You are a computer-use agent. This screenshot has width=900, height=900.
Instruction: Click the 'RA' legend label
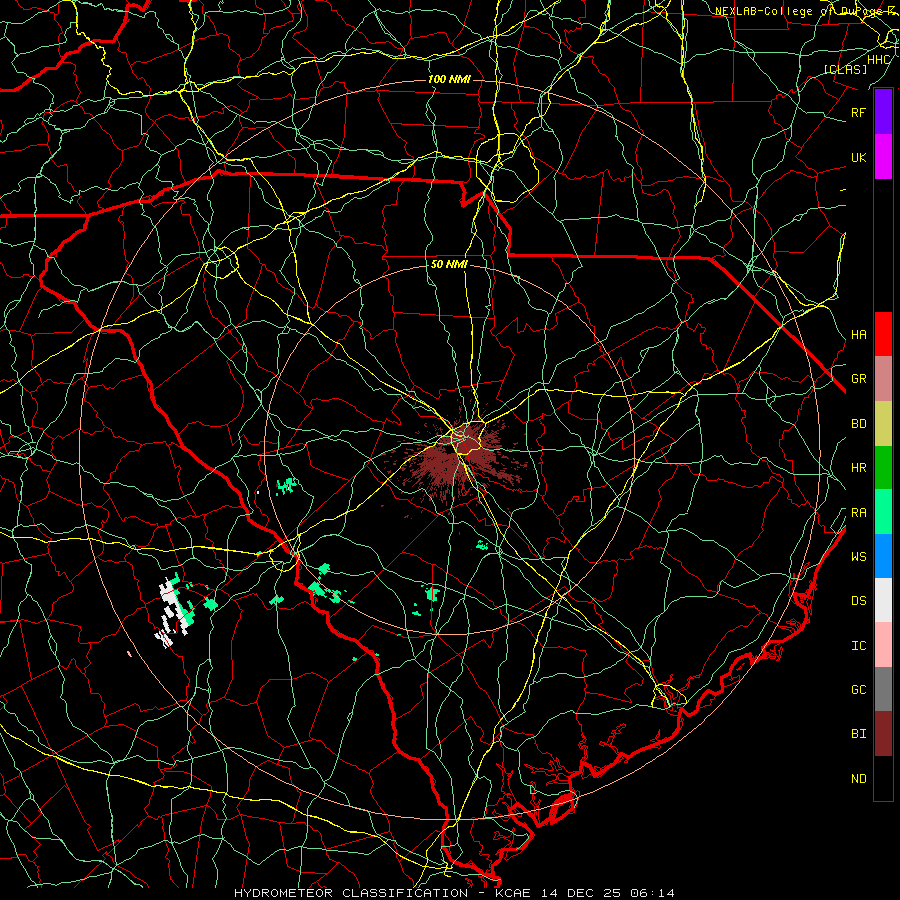[858, 513]
